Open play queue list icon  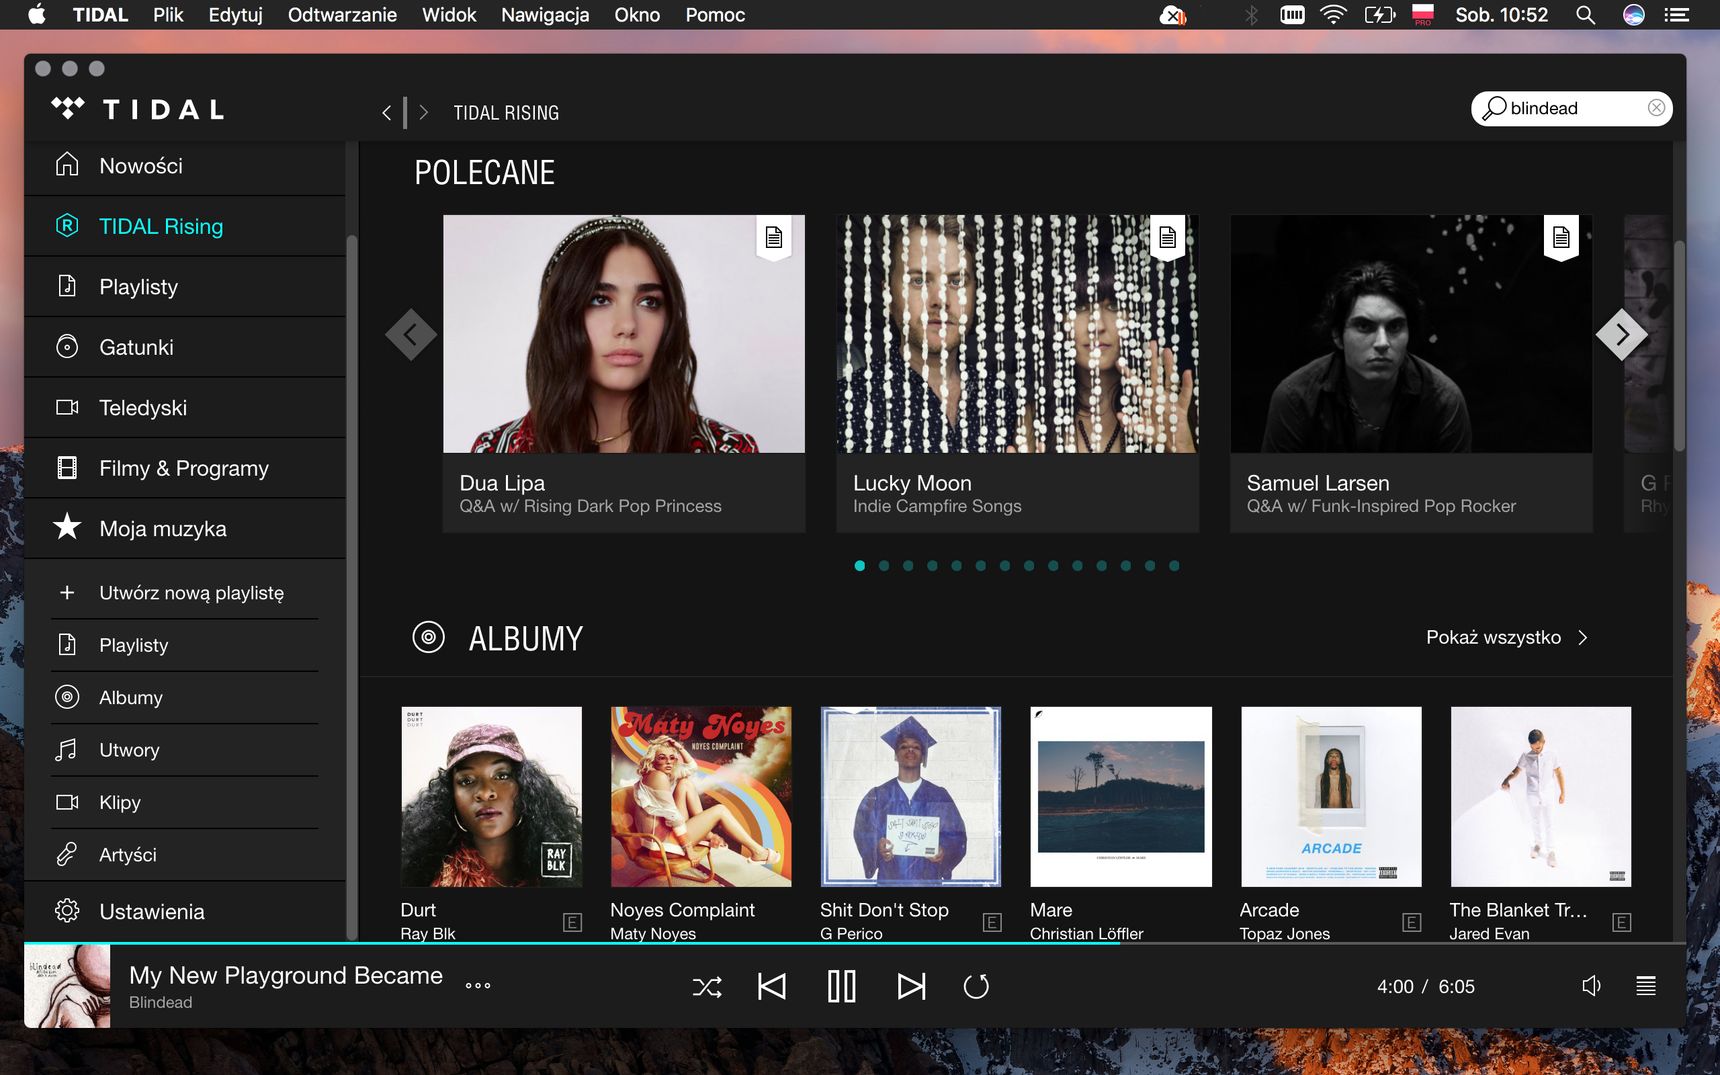click(1646, 986)
